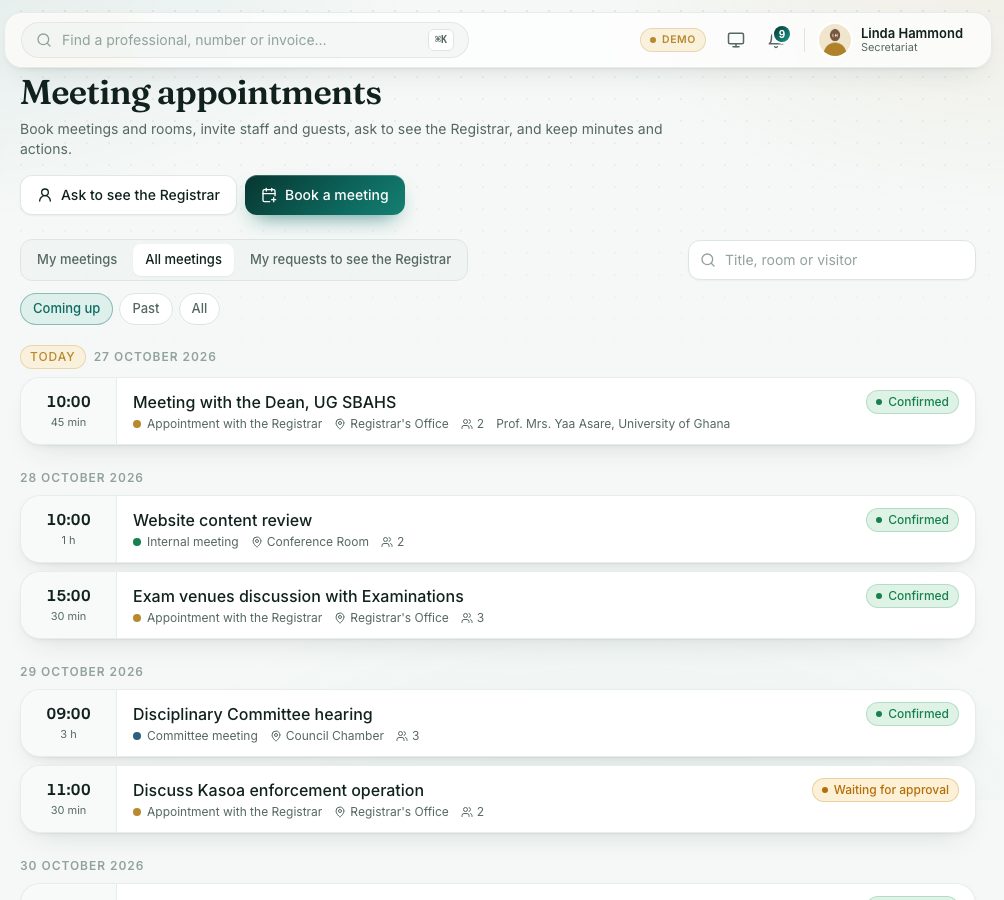Open Linda Hammond profile avatar
This screenshot has height=900, width=1004.
pyautogui.click(x=834, y=40)
